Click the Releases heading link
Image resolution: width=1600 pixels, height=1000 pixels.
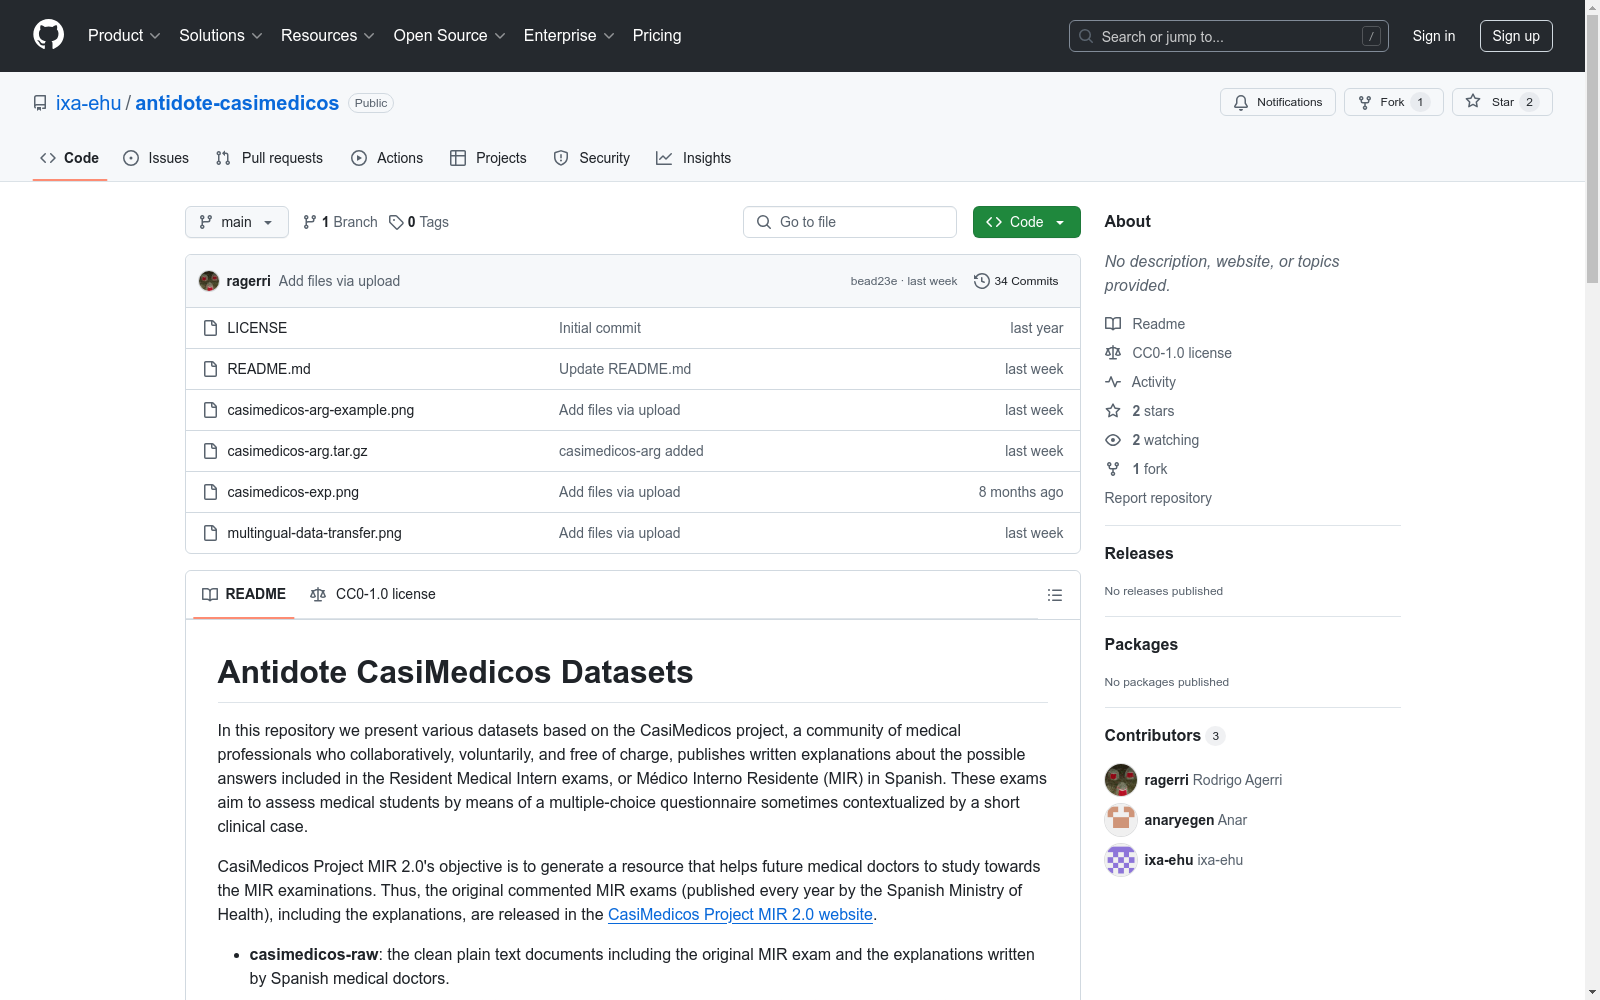coord(1139,553)
